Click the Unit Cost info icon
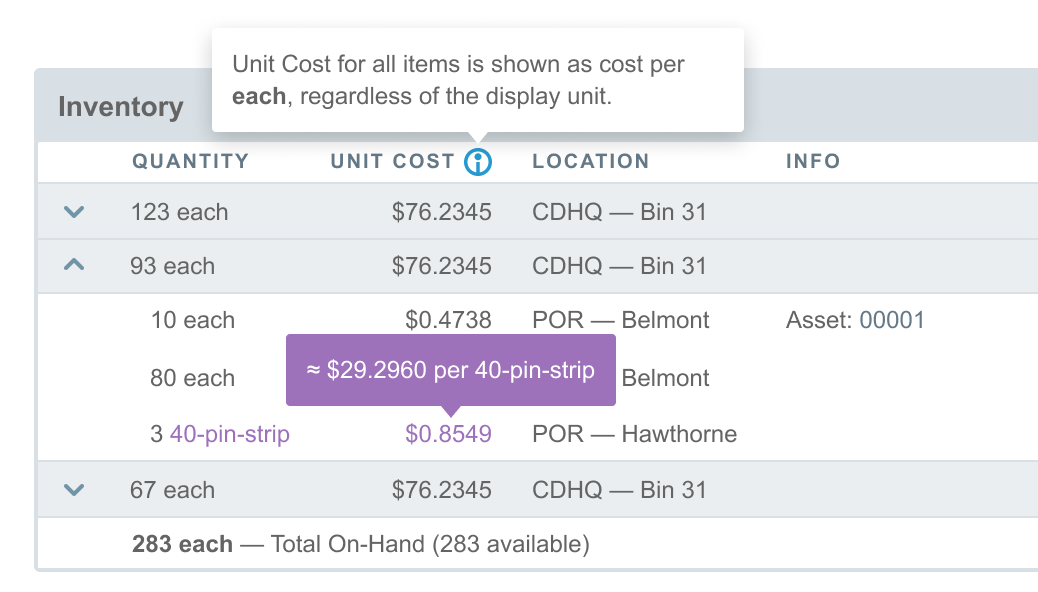The width and height of the screenshot is (1038, 592). click(477, 161)
